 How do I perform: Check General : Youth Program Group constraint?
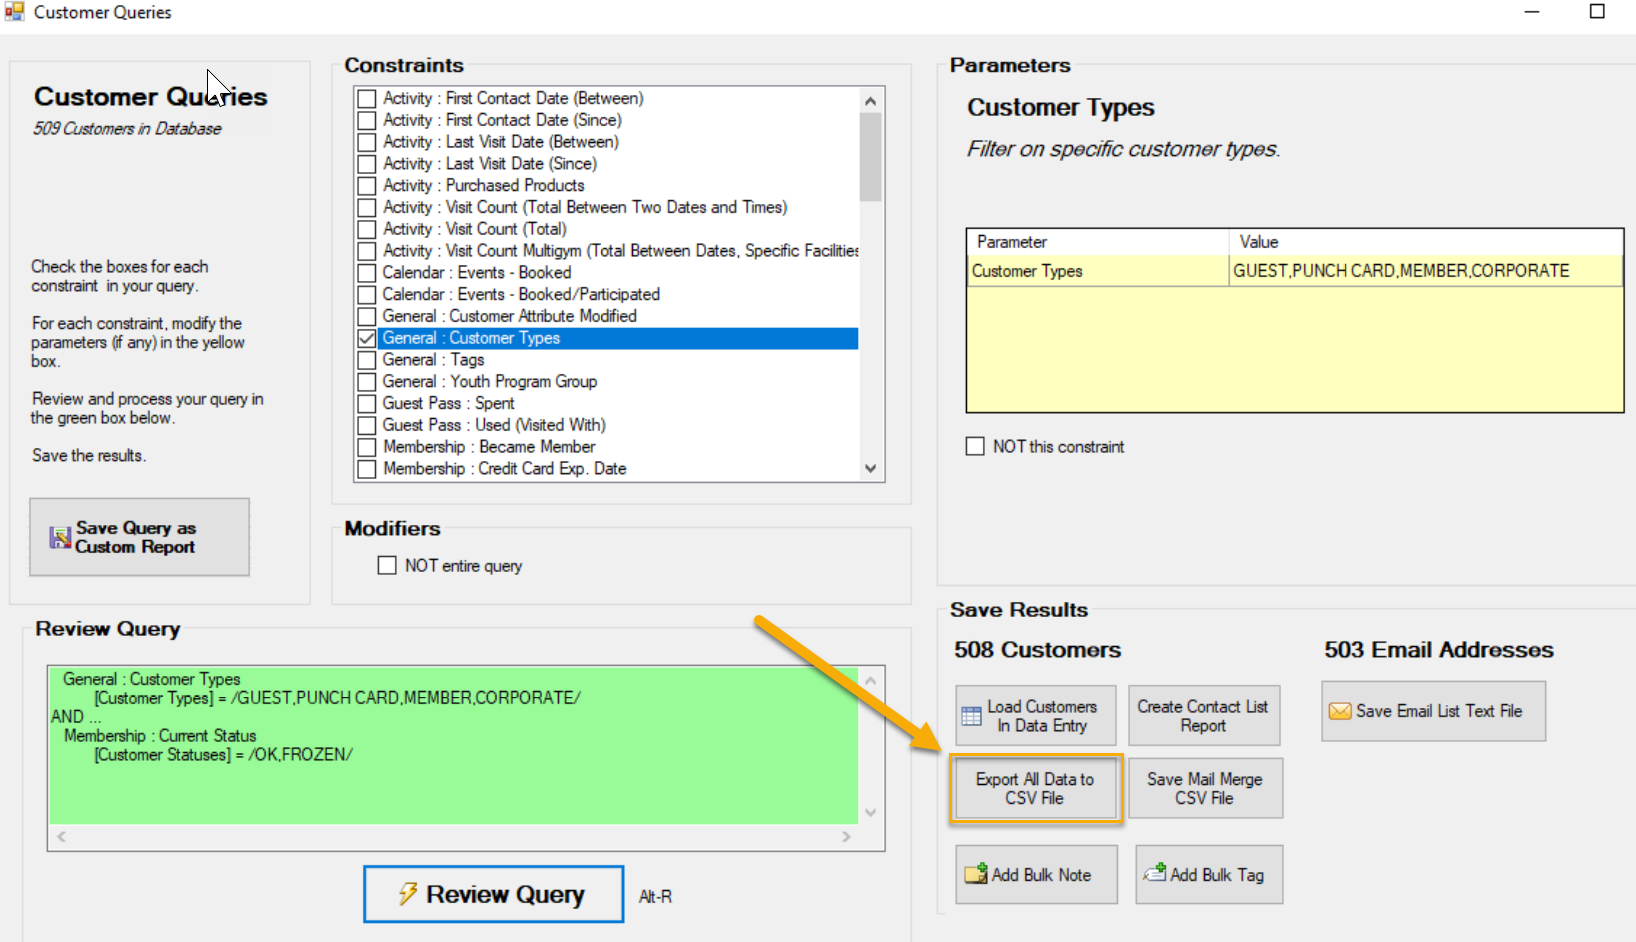coord(367,382)
